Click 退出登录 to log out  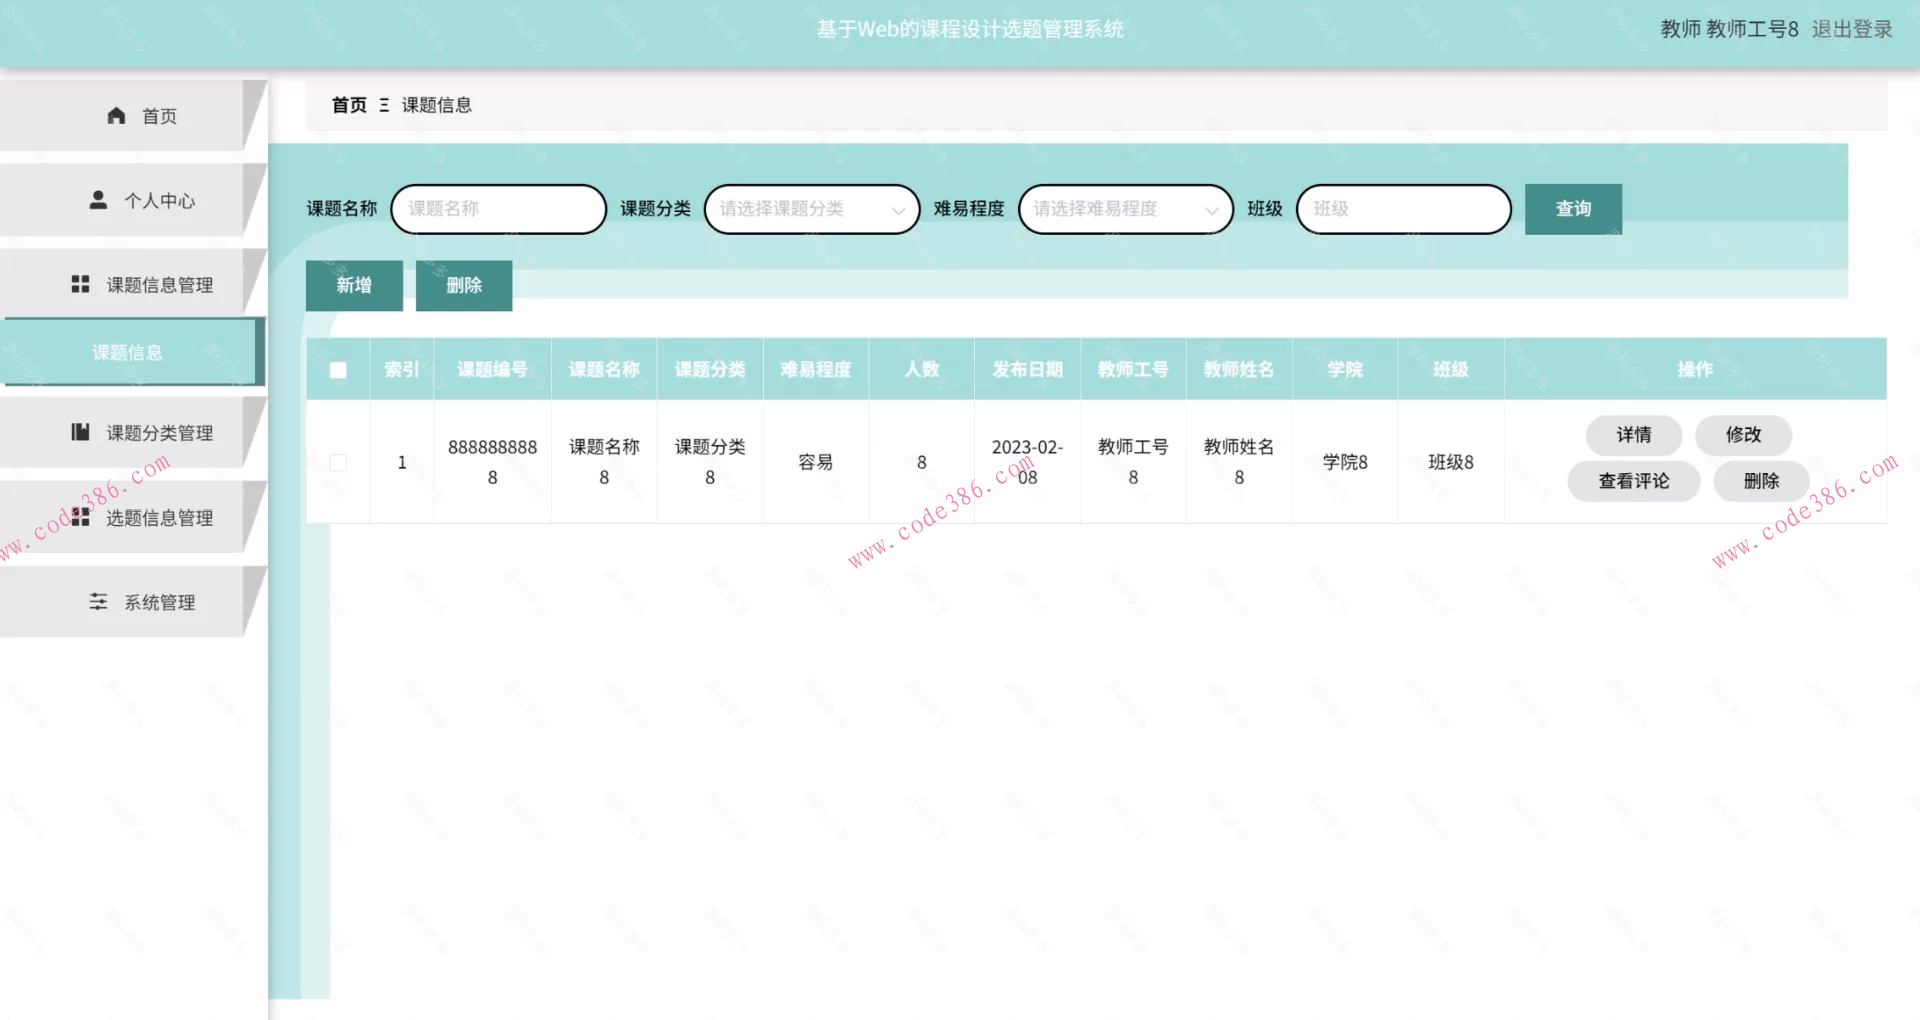tap(1851, 29)
